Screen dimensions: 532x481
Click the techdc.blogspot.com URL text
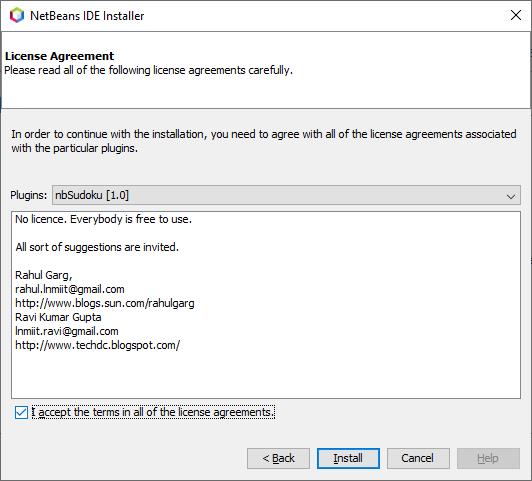point(97,345)
